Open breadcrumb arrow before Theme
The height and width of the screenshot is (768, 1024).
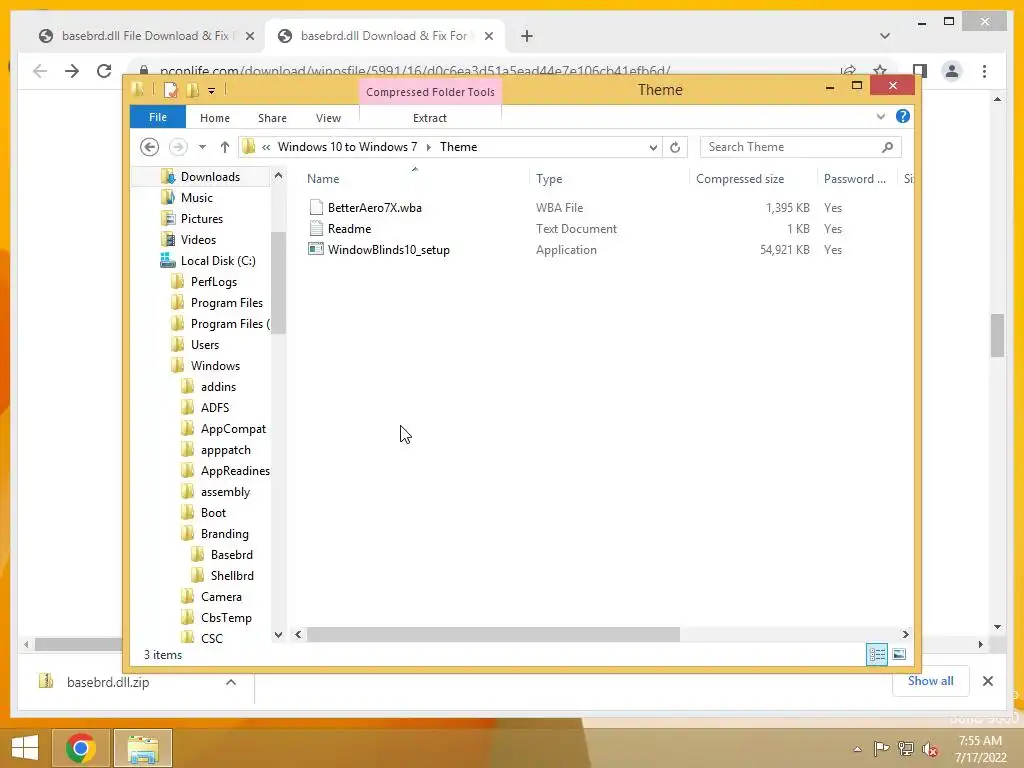point(428,147)
